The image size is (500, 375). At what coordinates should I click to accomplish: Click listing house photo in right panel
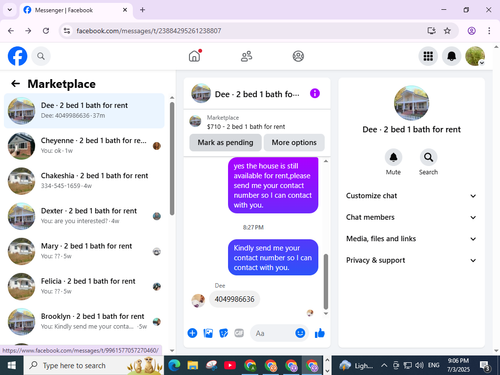(411, 103)
